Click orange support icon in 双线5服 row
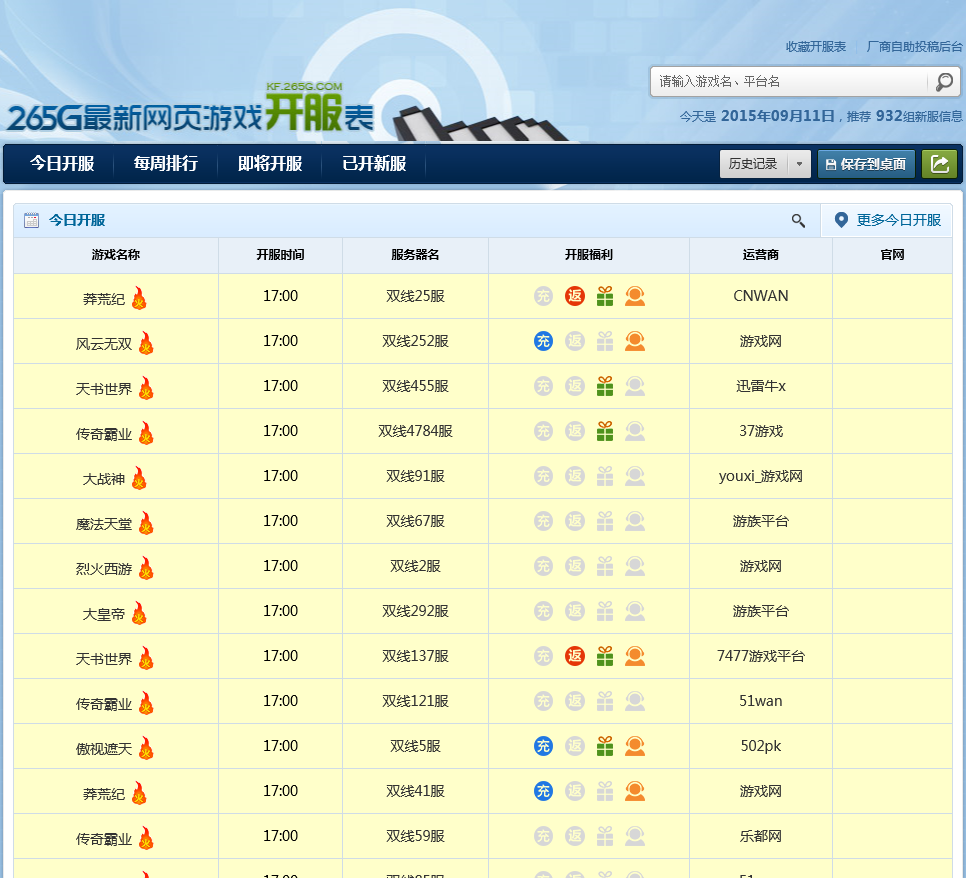This screenshot has width=966, height=878. [x=635, y=746]
